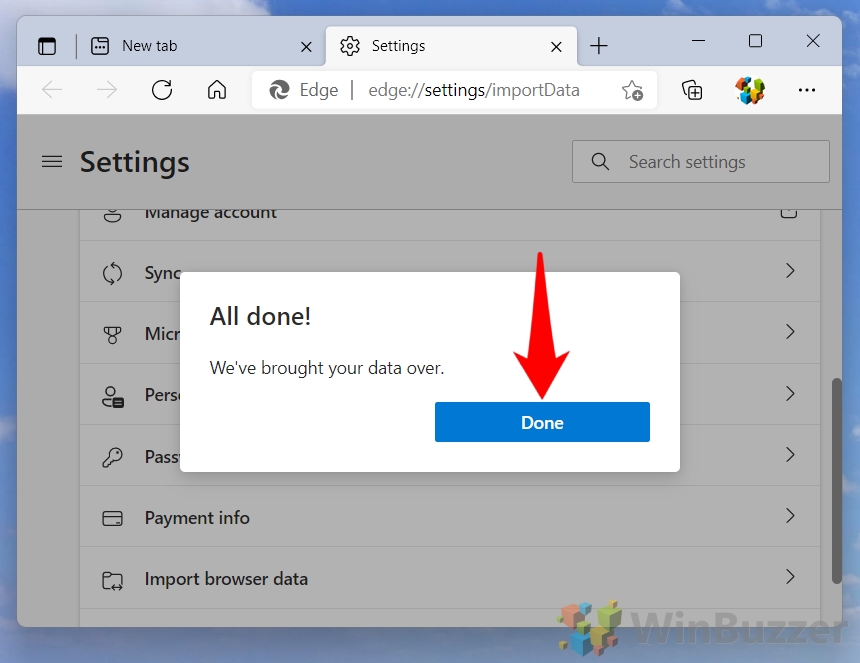This screenshot has height=663, width=860.
Task: Expand the Personal info row chevron
Action: coord(790,393)
